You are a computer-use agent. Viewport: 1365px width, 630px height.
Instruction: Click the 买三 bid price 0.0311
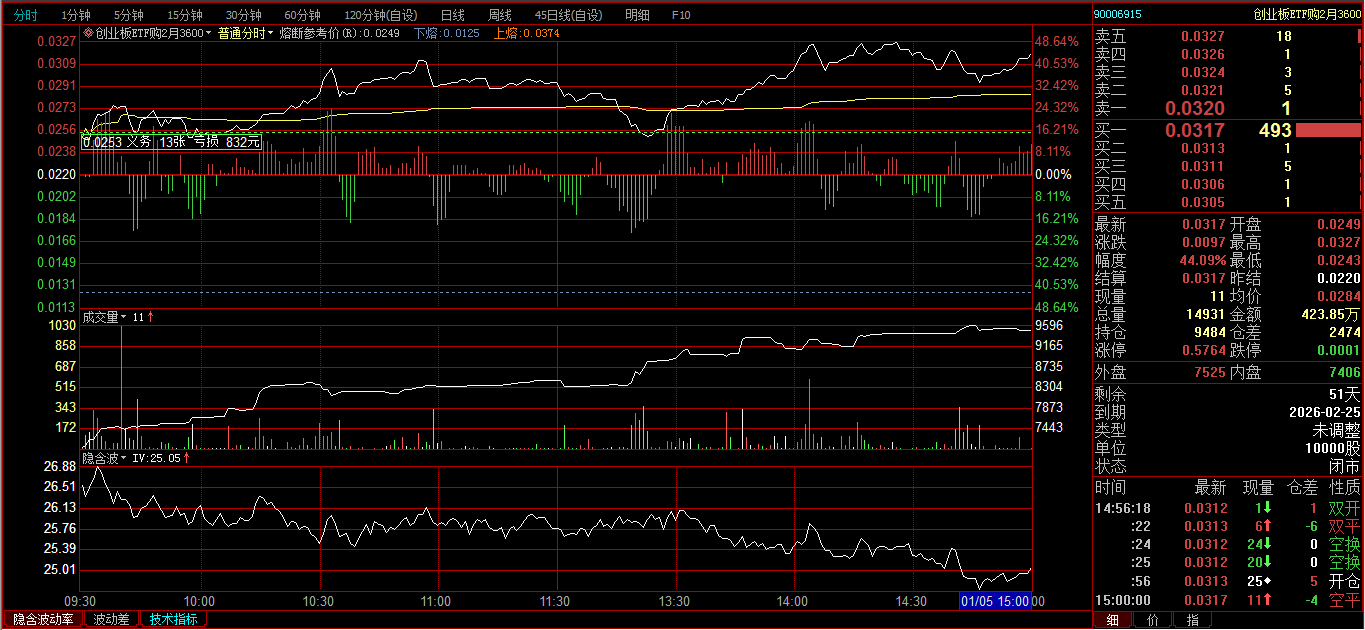tap(1202, 166)
